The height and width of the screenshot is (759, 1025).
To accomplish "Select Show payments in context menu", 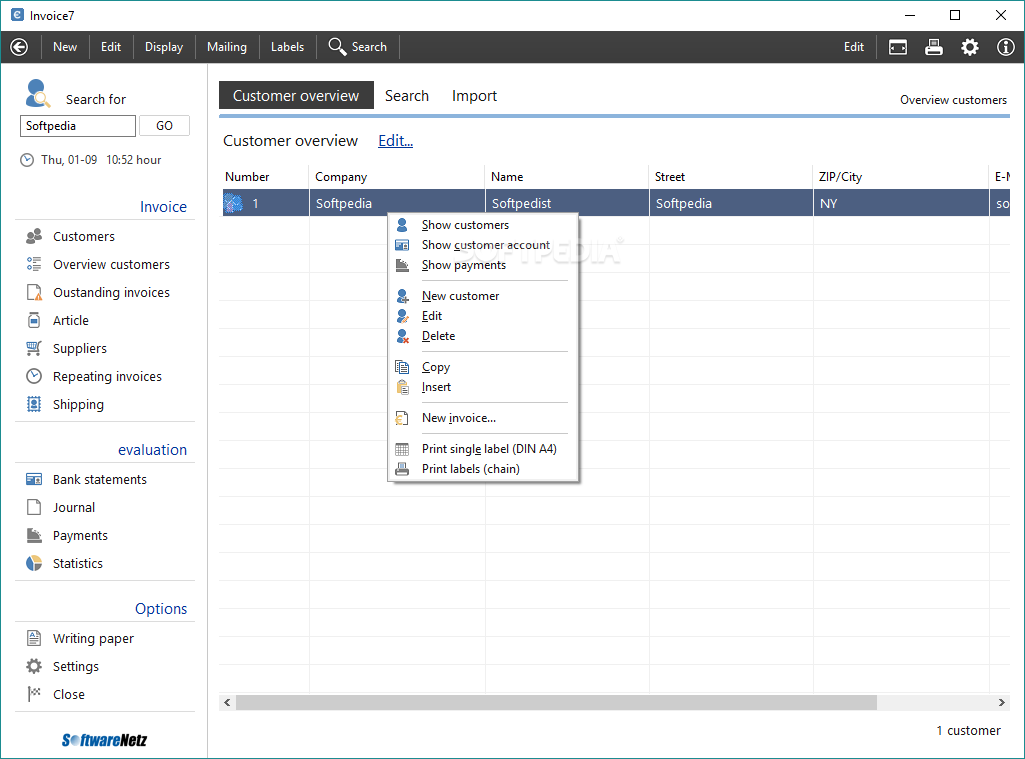I will pyautogui.click(x=483, y=265).
